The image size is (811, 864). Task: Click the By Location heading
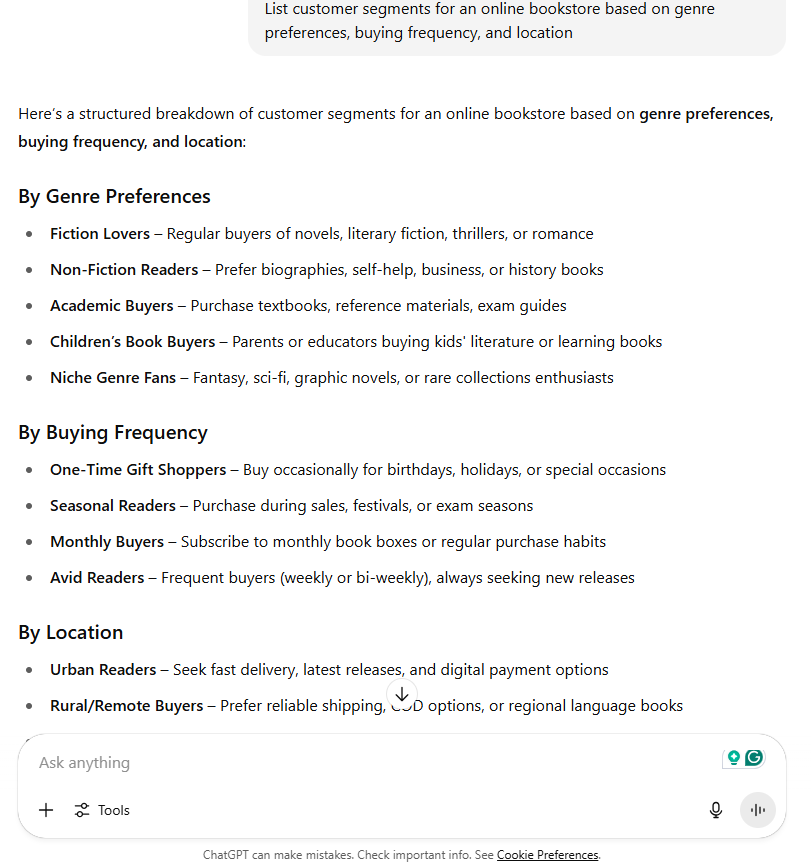point(70,632)
